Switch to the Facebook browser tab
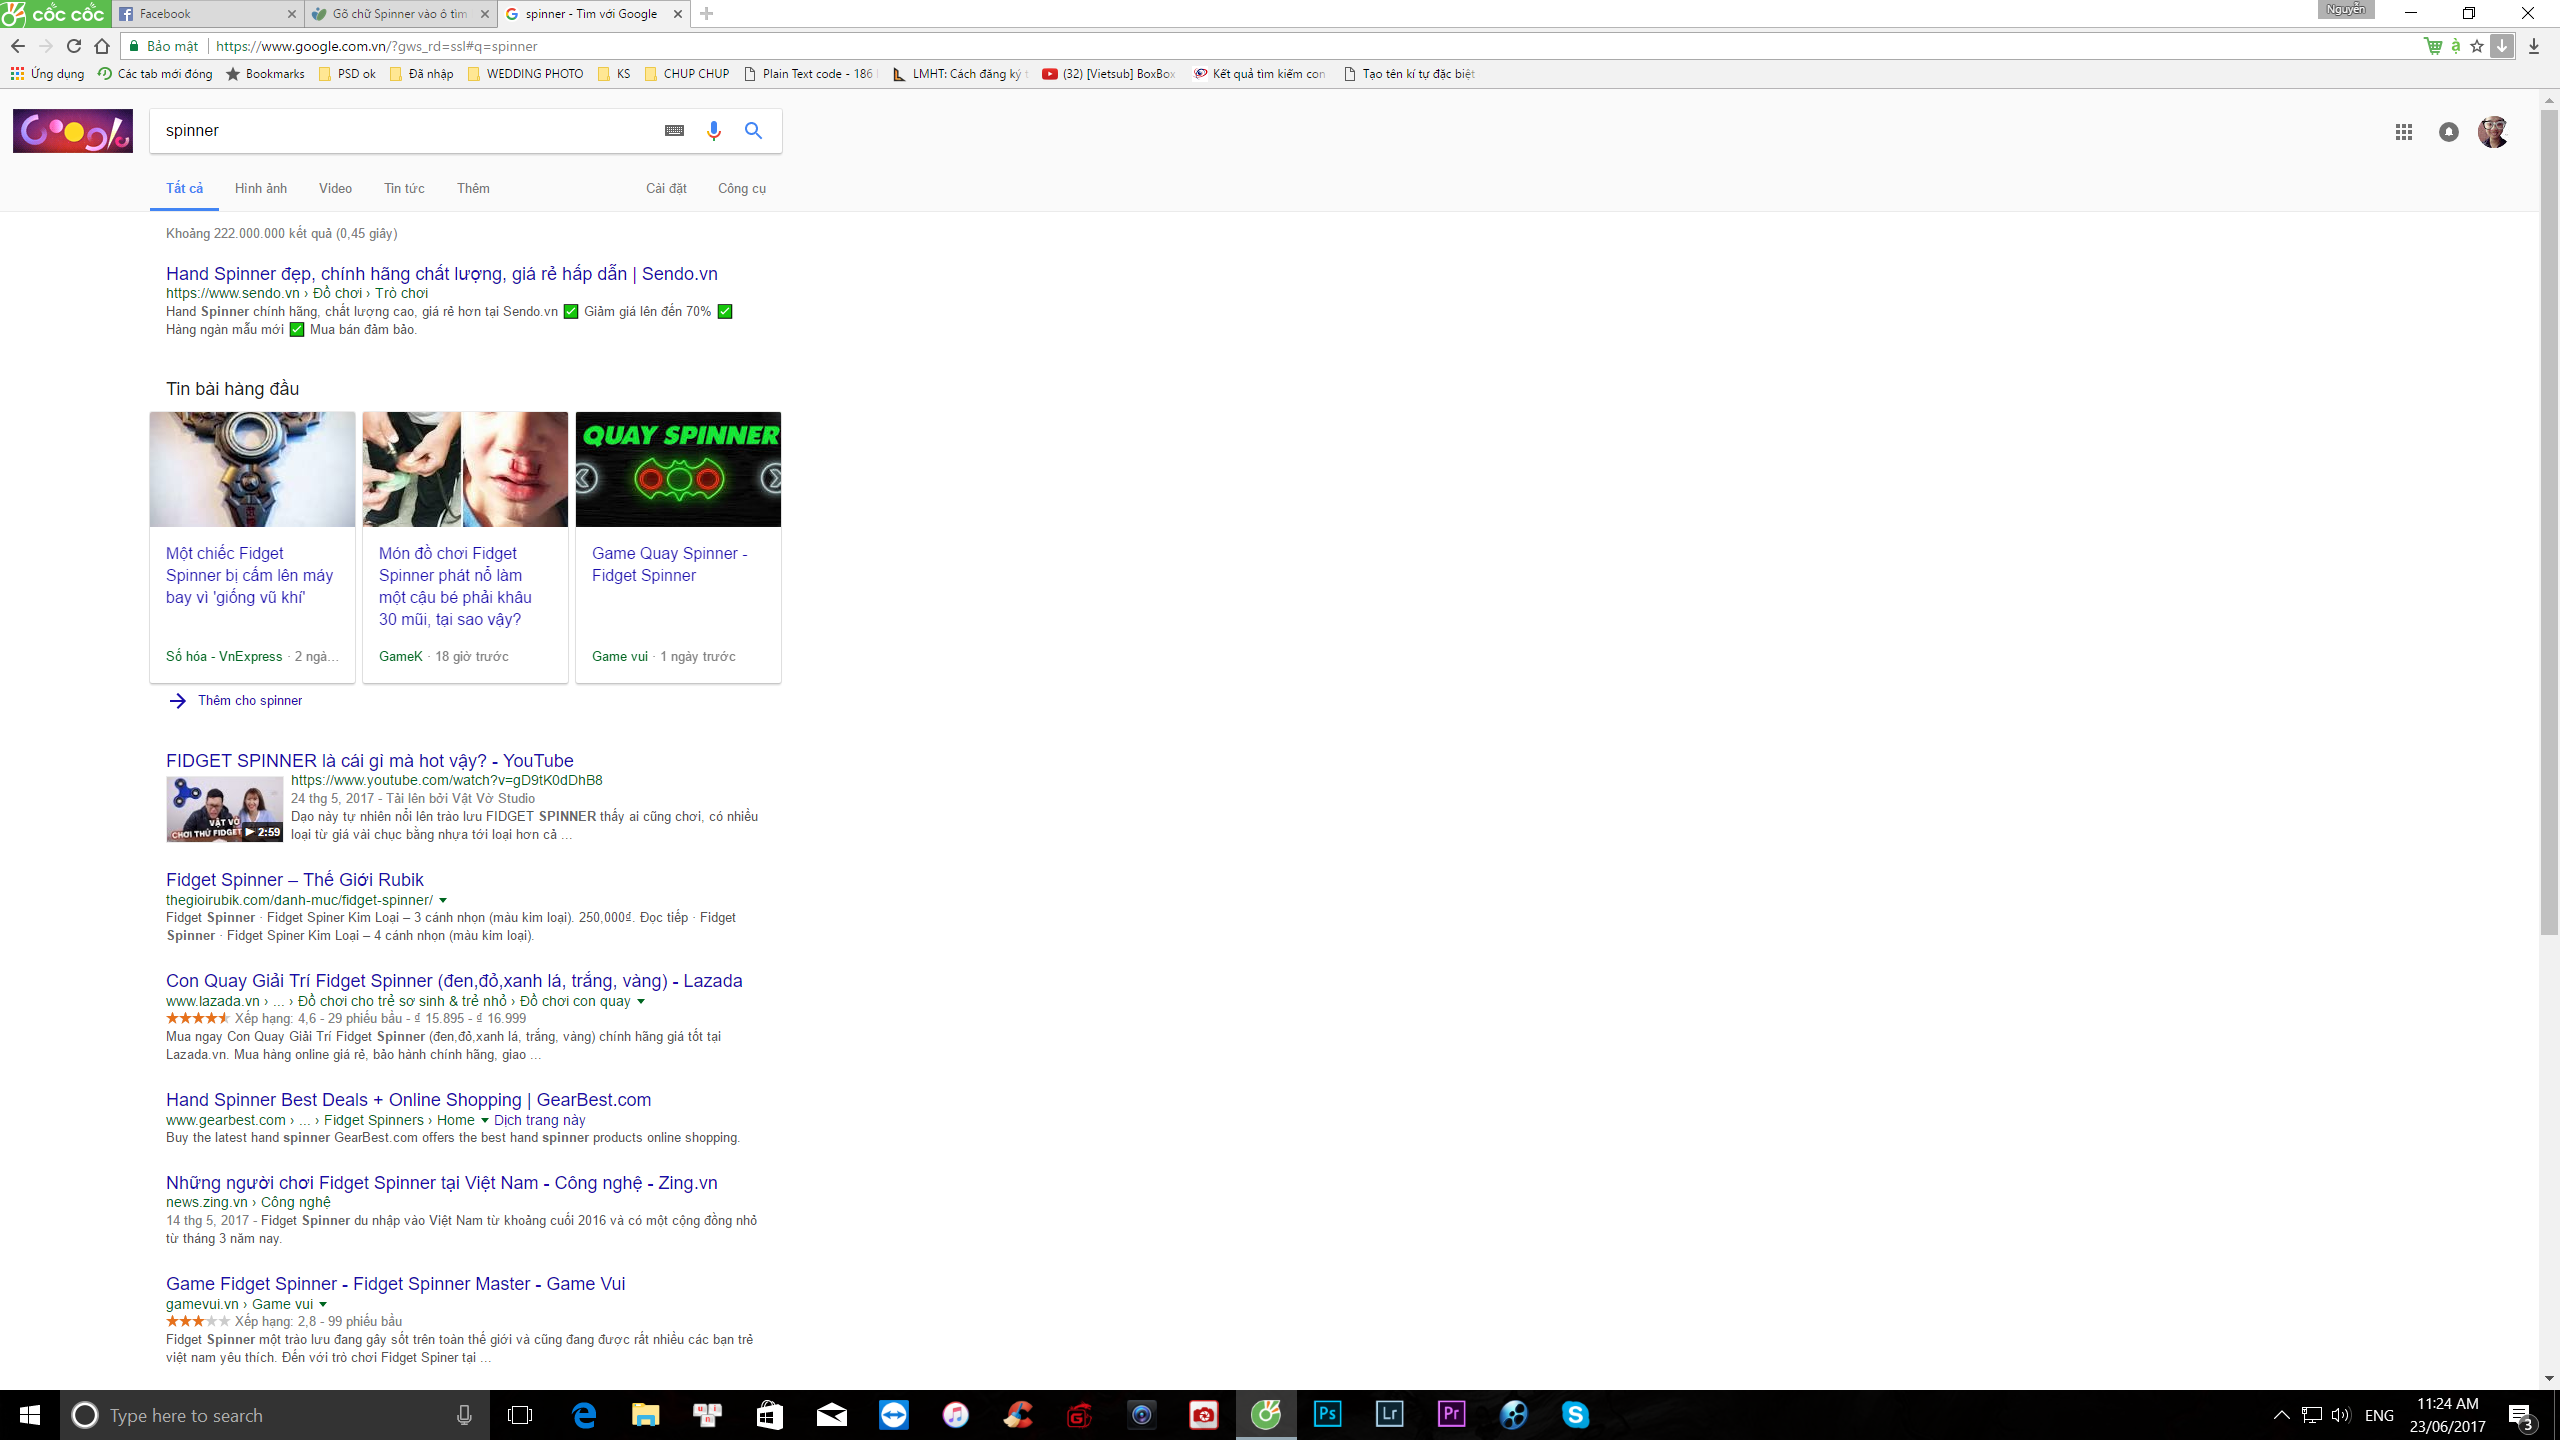 [x=200, y=13]
